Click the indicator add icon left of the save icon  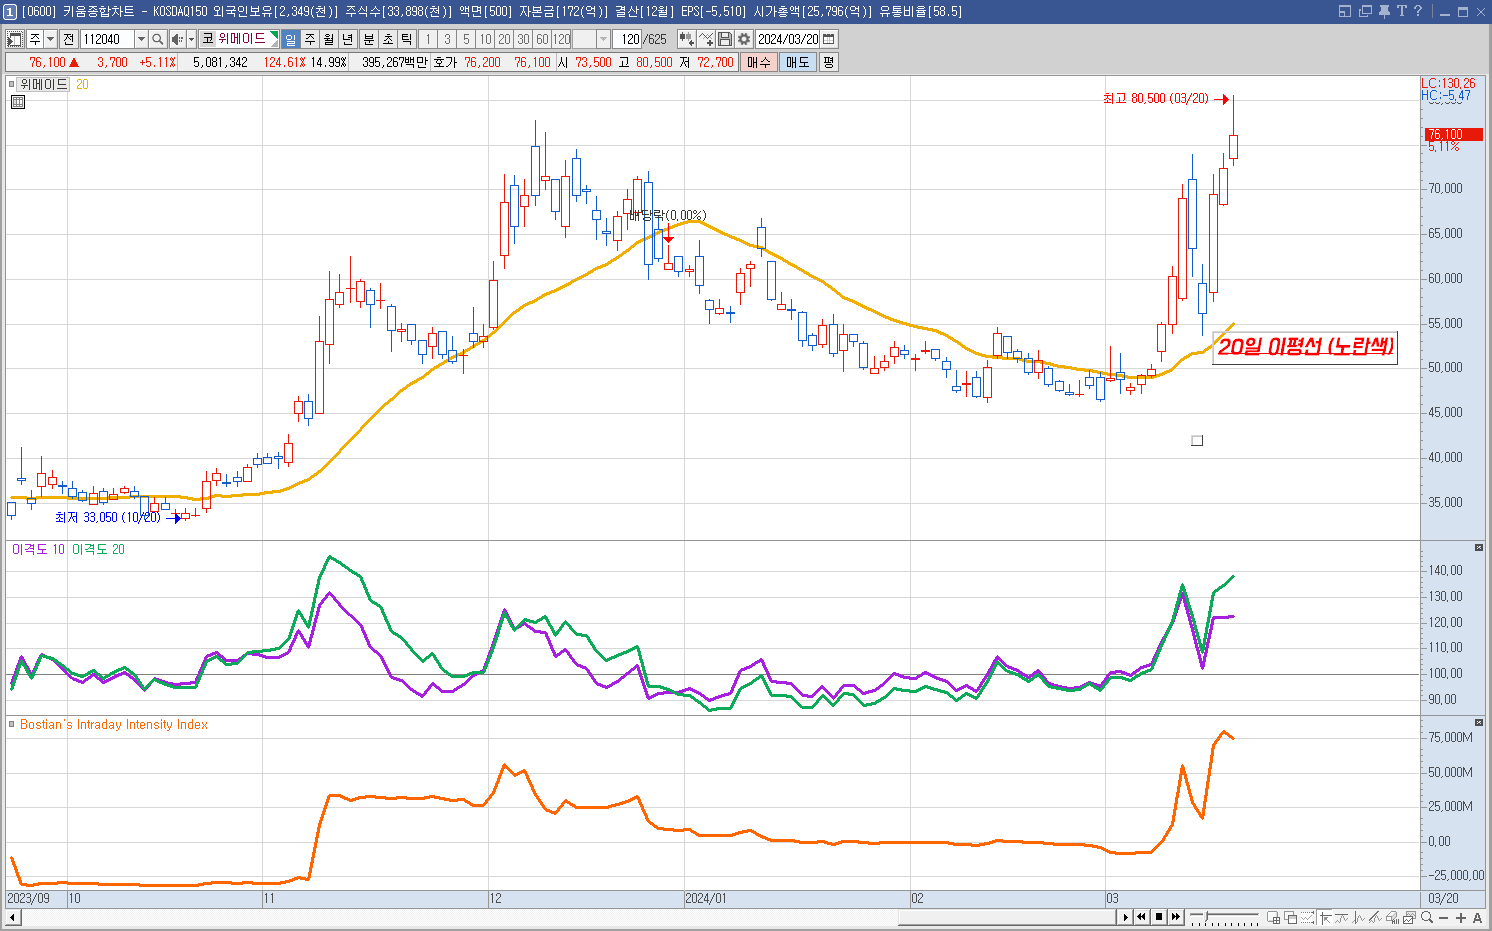point(686,39)
